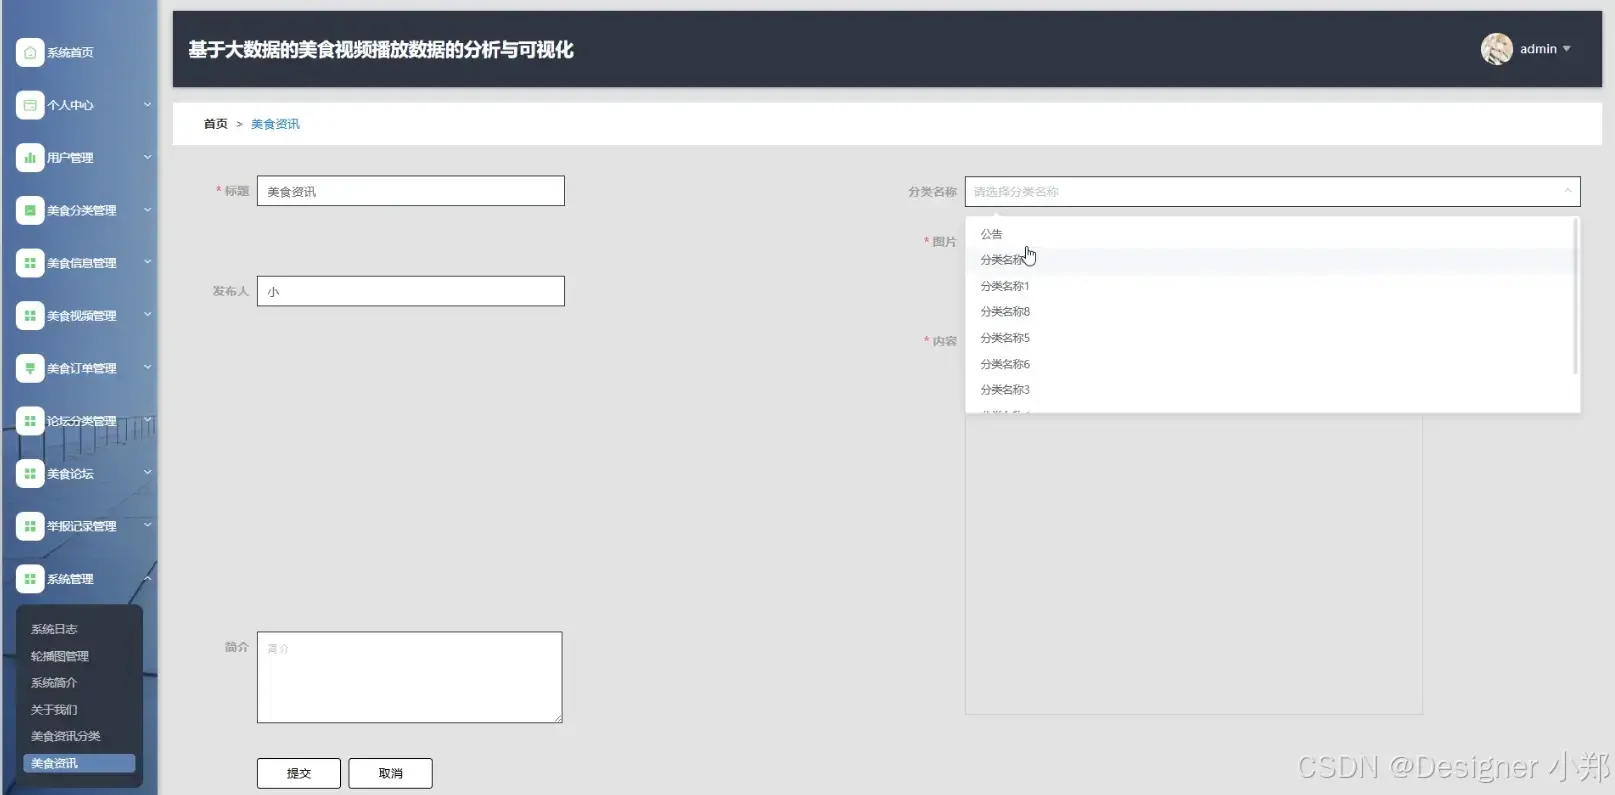The width and height of the screenshot is (1615, 795).
Task: Expand the 用户管理 chevron
Action: tap(147, 157)
